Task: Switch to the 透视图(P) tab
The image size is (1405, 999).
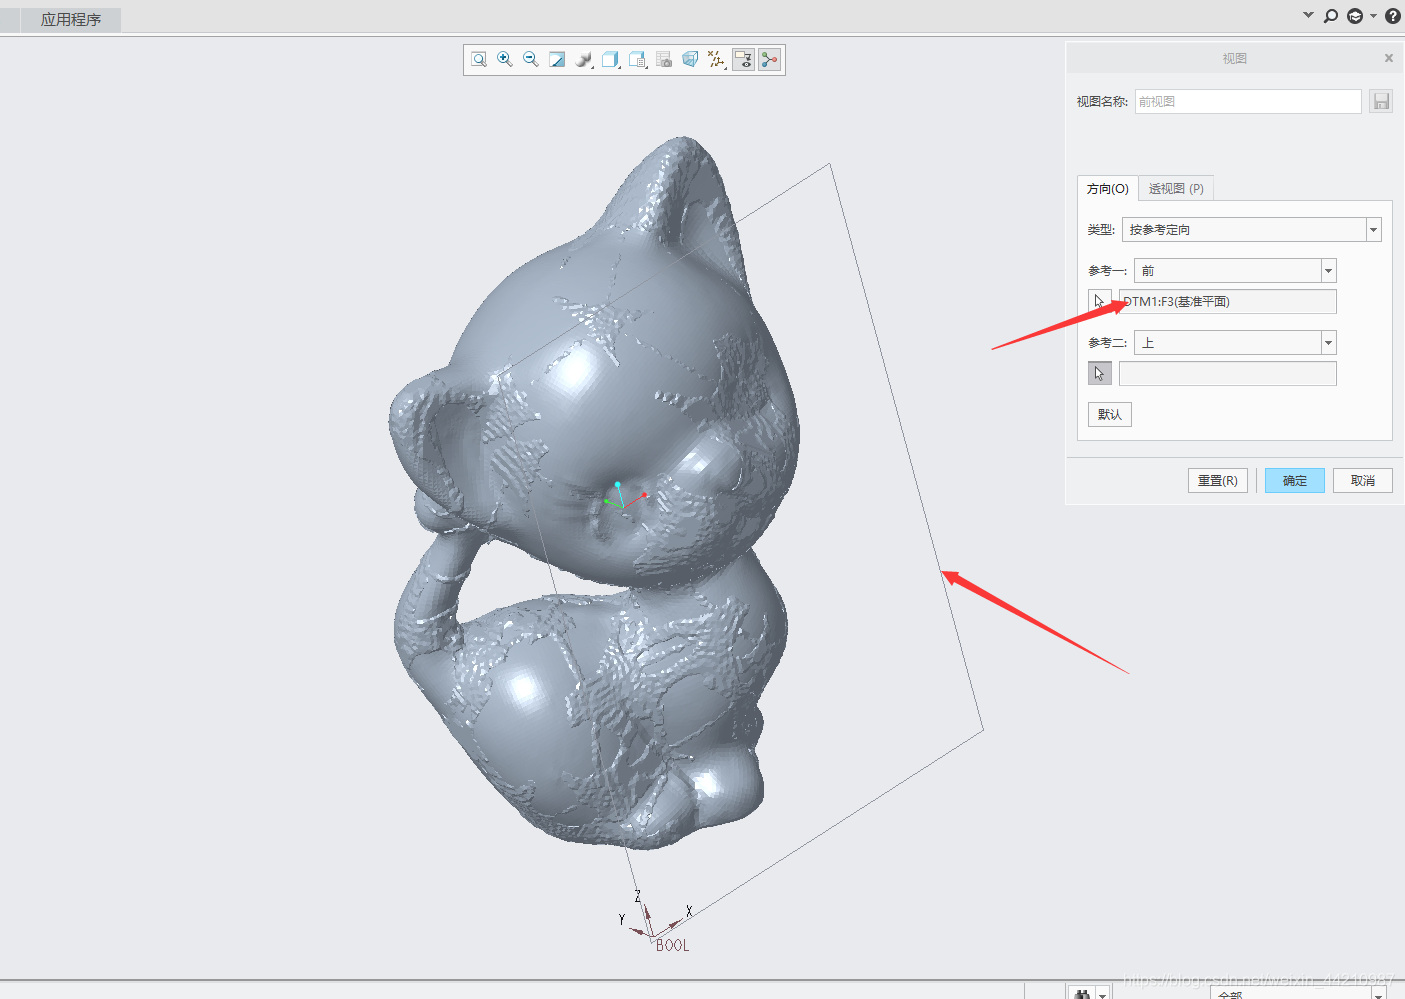Action: (x=1176, y=189)
